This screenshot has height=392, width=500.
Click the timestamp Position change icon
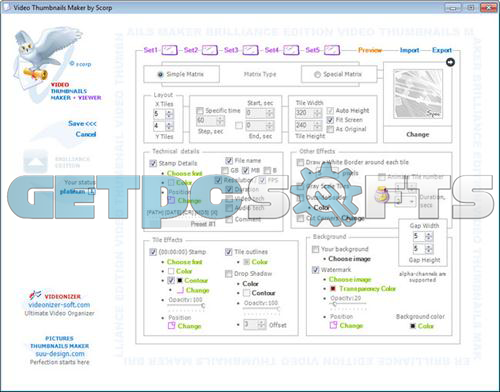(171, 325)
